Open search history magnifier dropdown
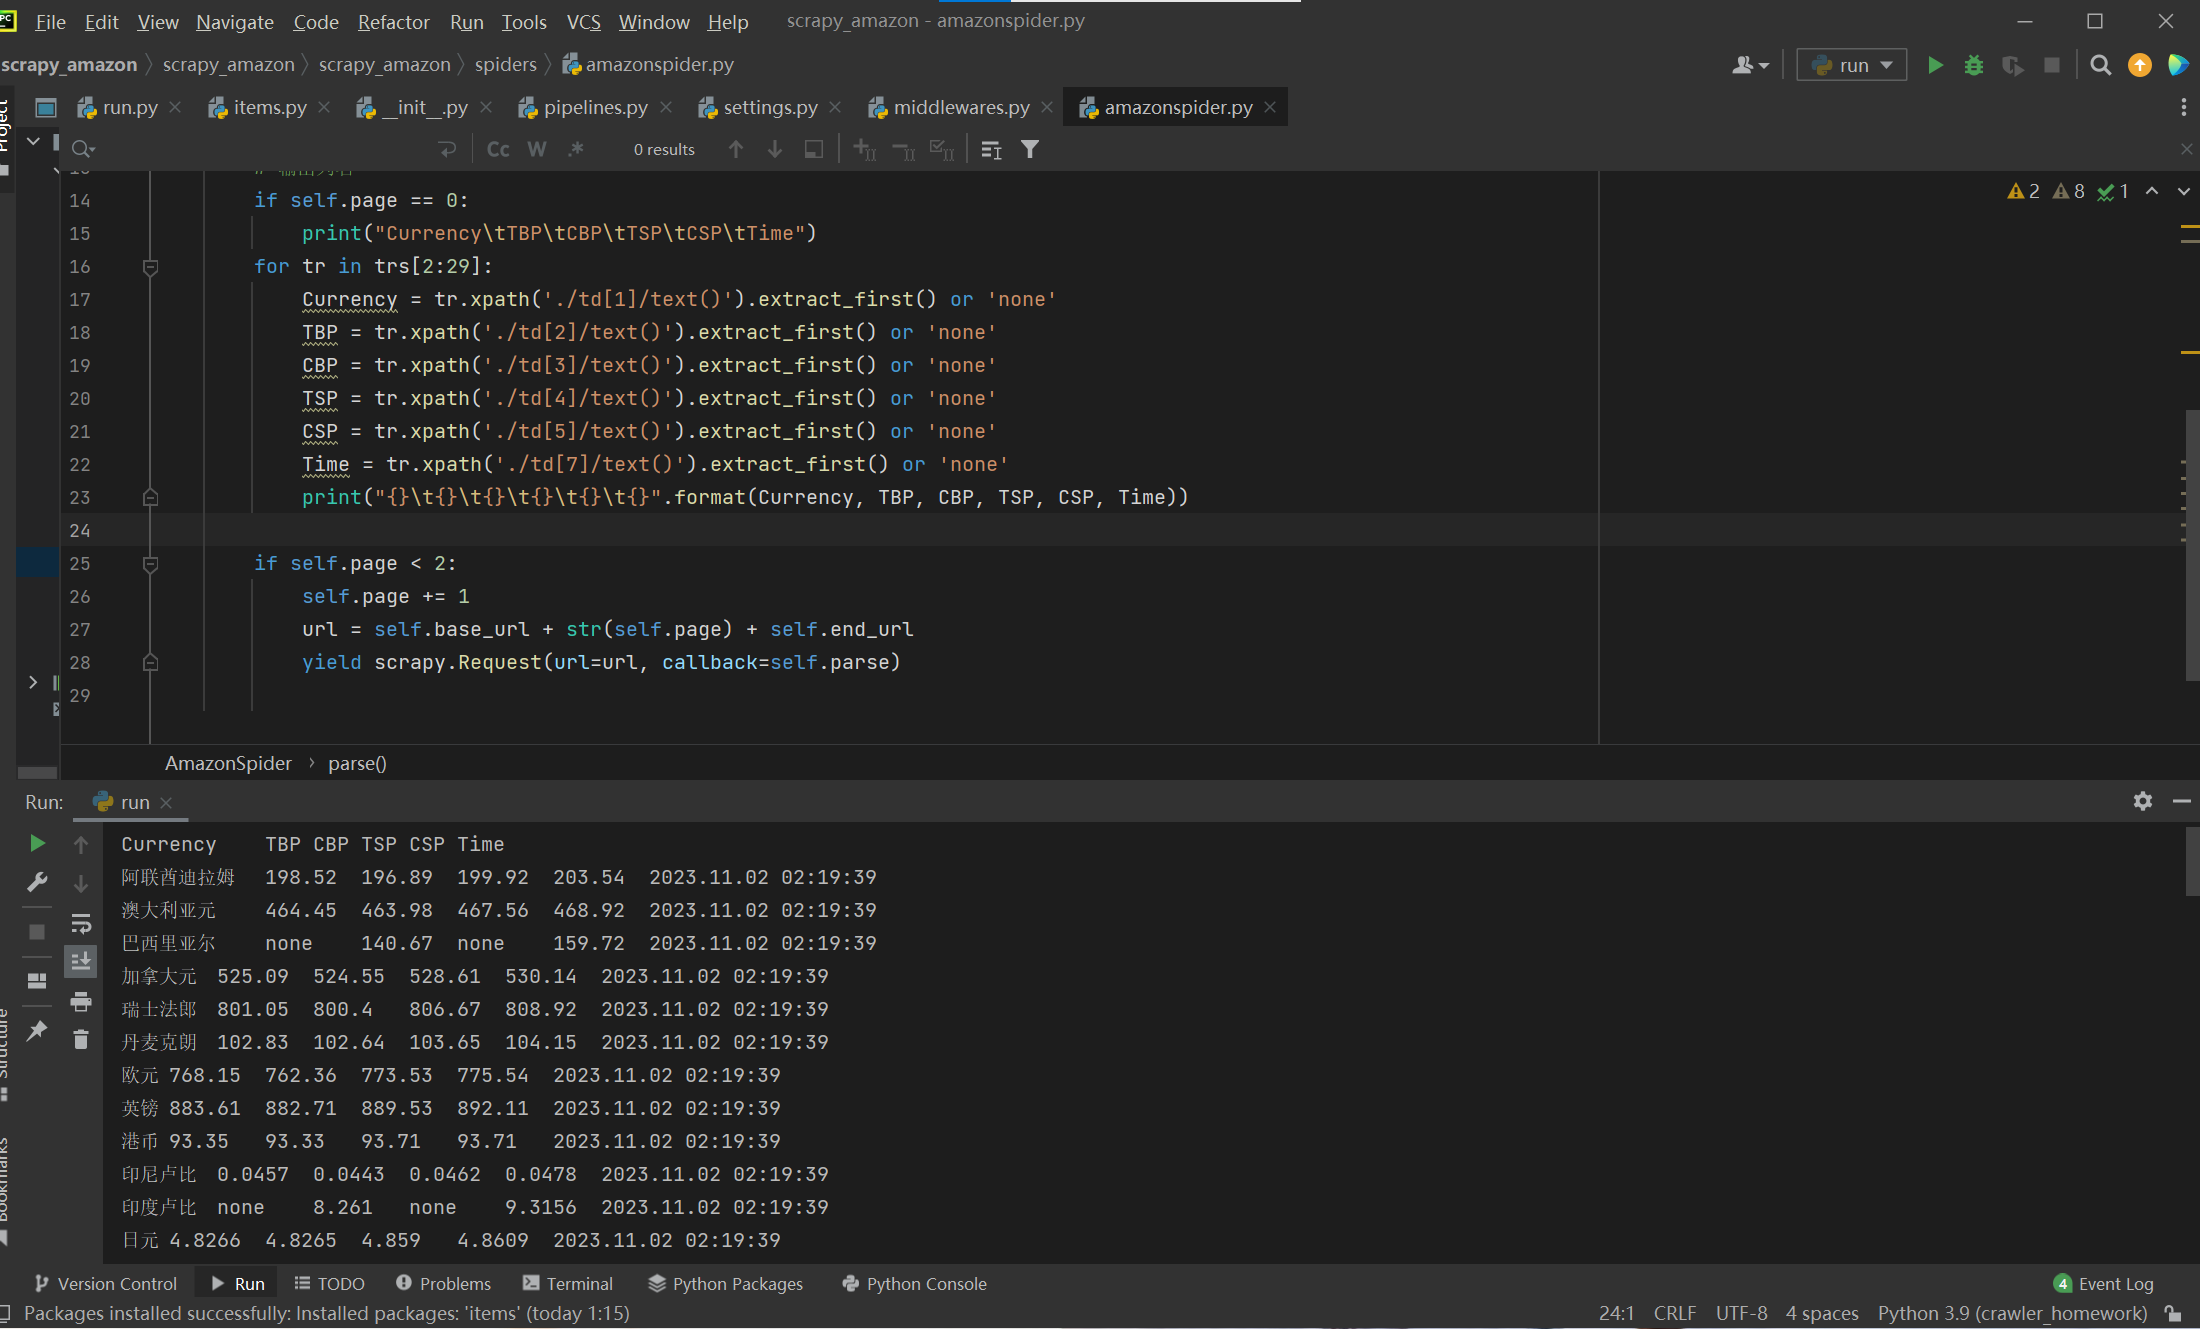Screen dimensions: 2200x1329 [83, 149]
